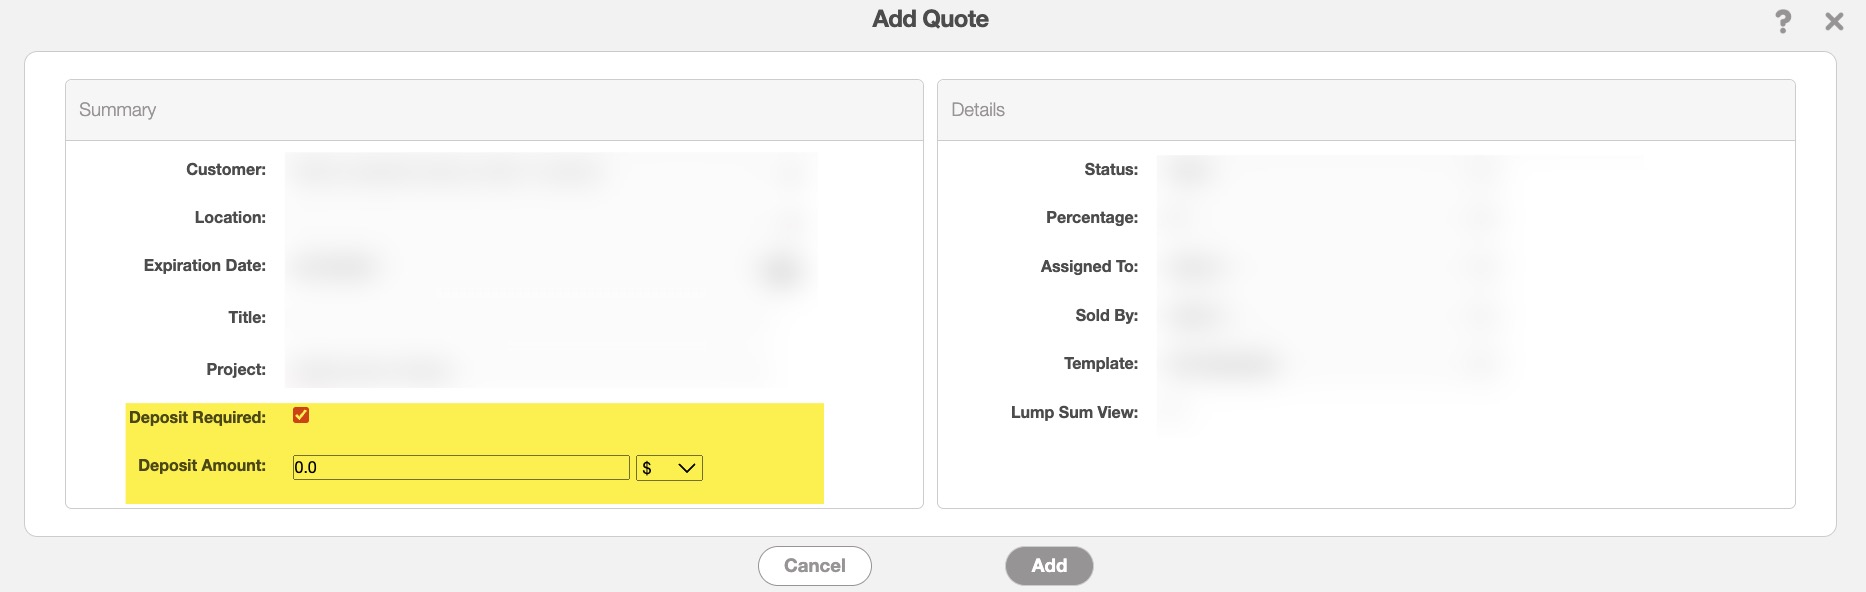Viewport: 1866px width, 592px height.
Task: Close the Add Quote dialog
Action: [1834, 22]
